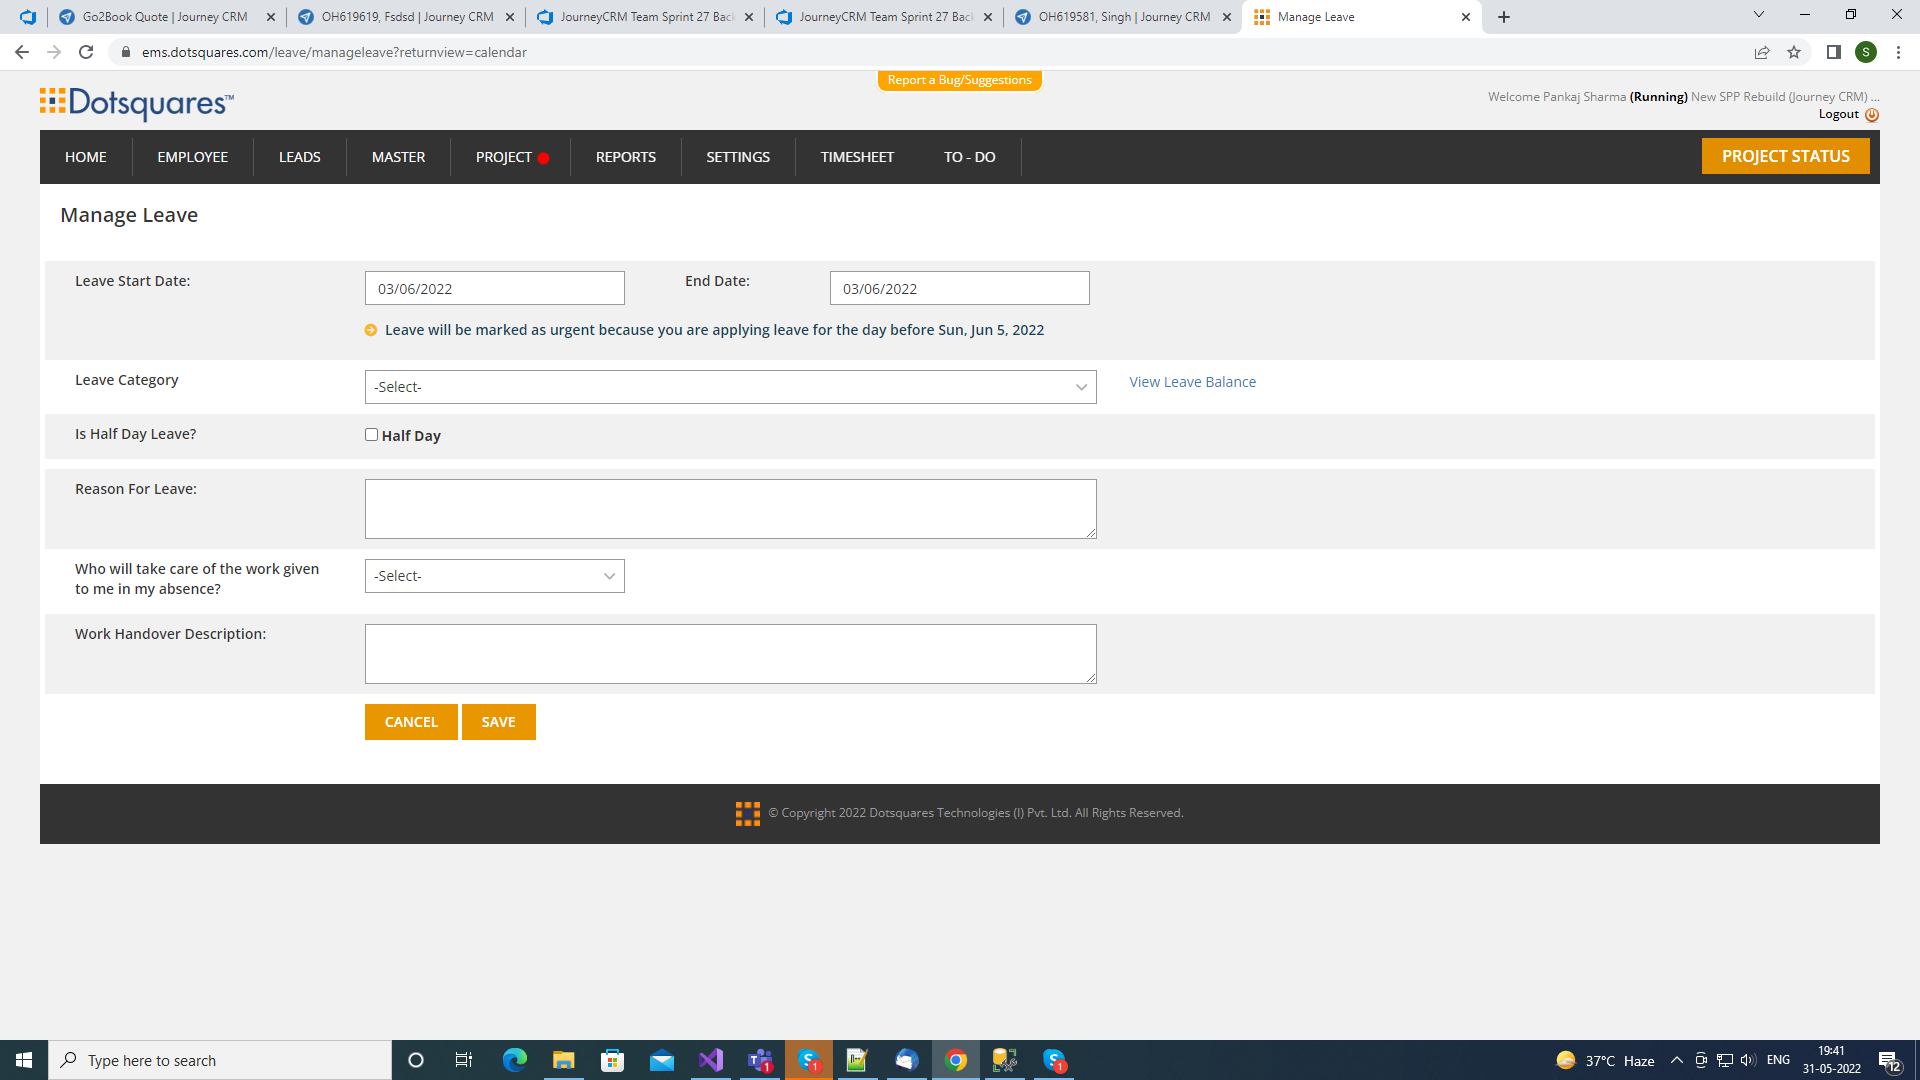The image size is (1920, 1080).
Task: Open the browser side panel icon
Action: click(x=1833, y=52)
